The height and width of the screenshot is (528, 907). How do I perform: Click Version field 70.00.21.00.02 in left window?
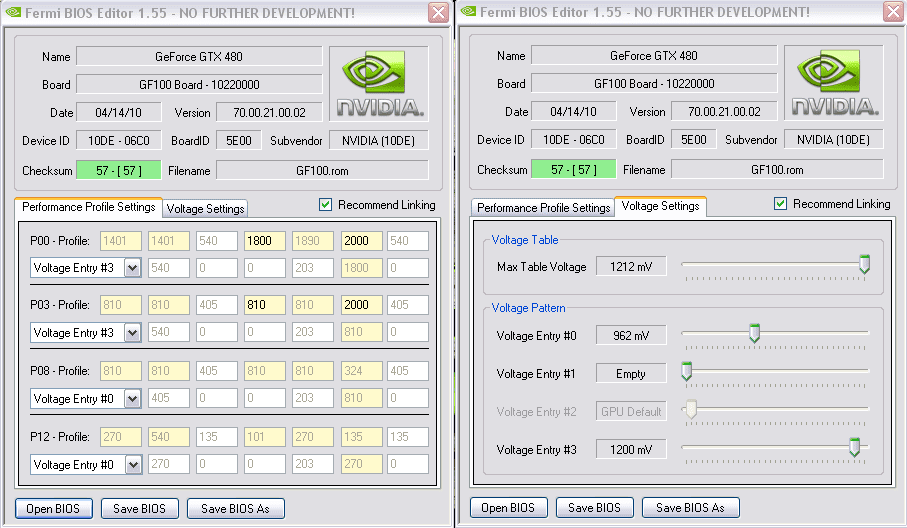coord(270,112)
